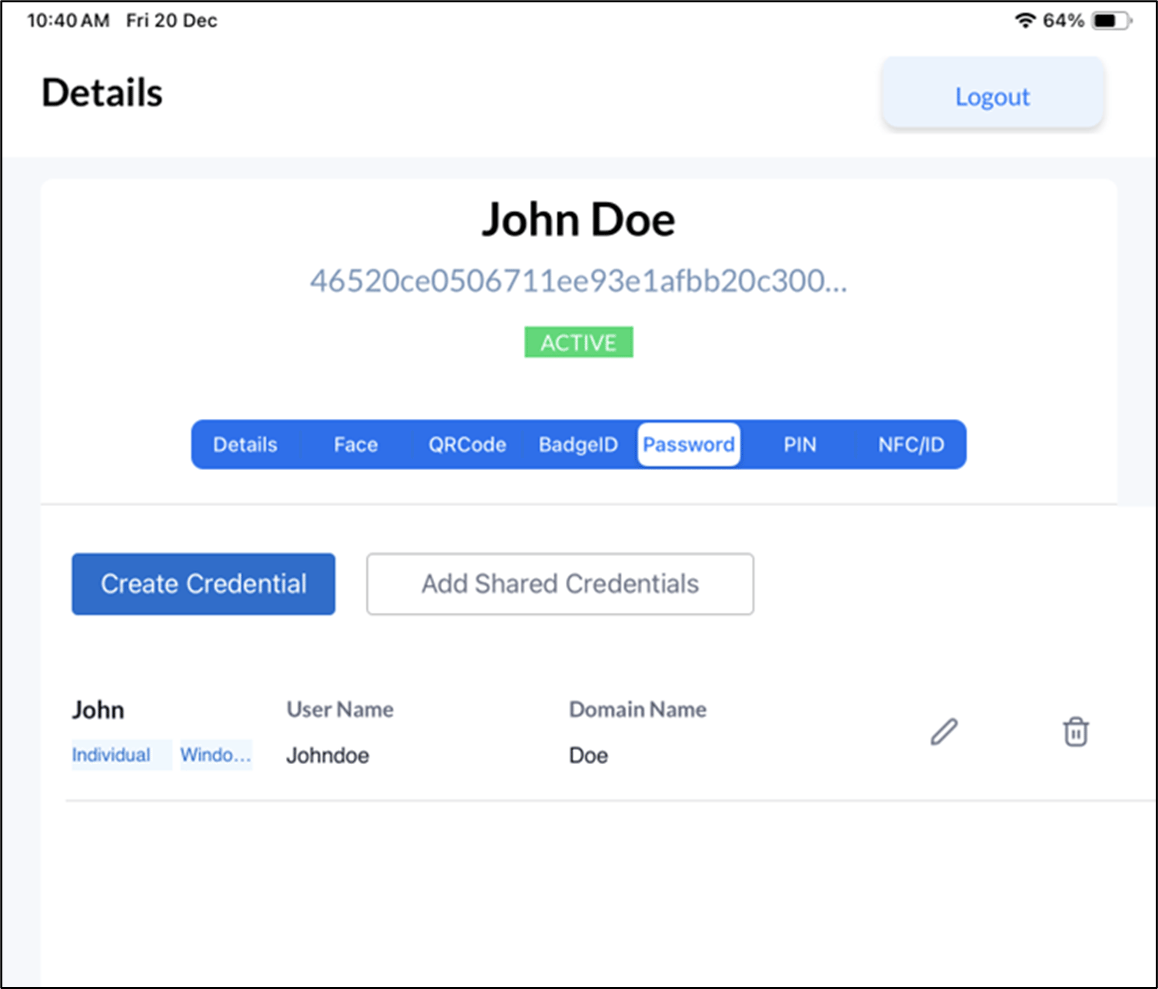This screenshot has height=989, width=1158.
Task: Click the Details page title
Action: click(x=102, y=92)
